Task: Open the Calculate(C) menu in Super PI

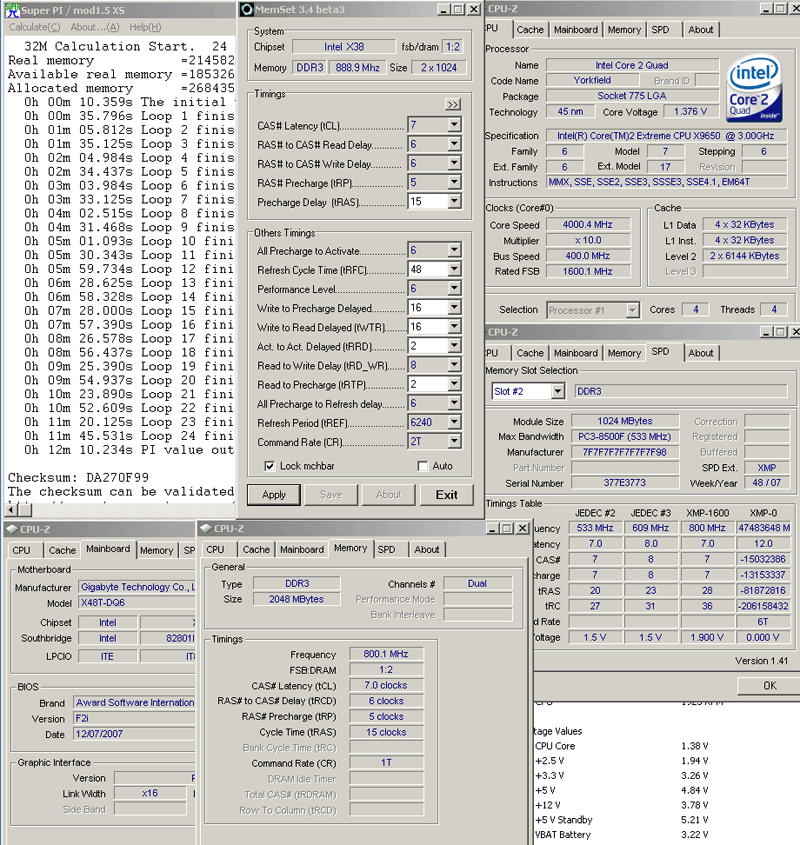Action: 35,27
